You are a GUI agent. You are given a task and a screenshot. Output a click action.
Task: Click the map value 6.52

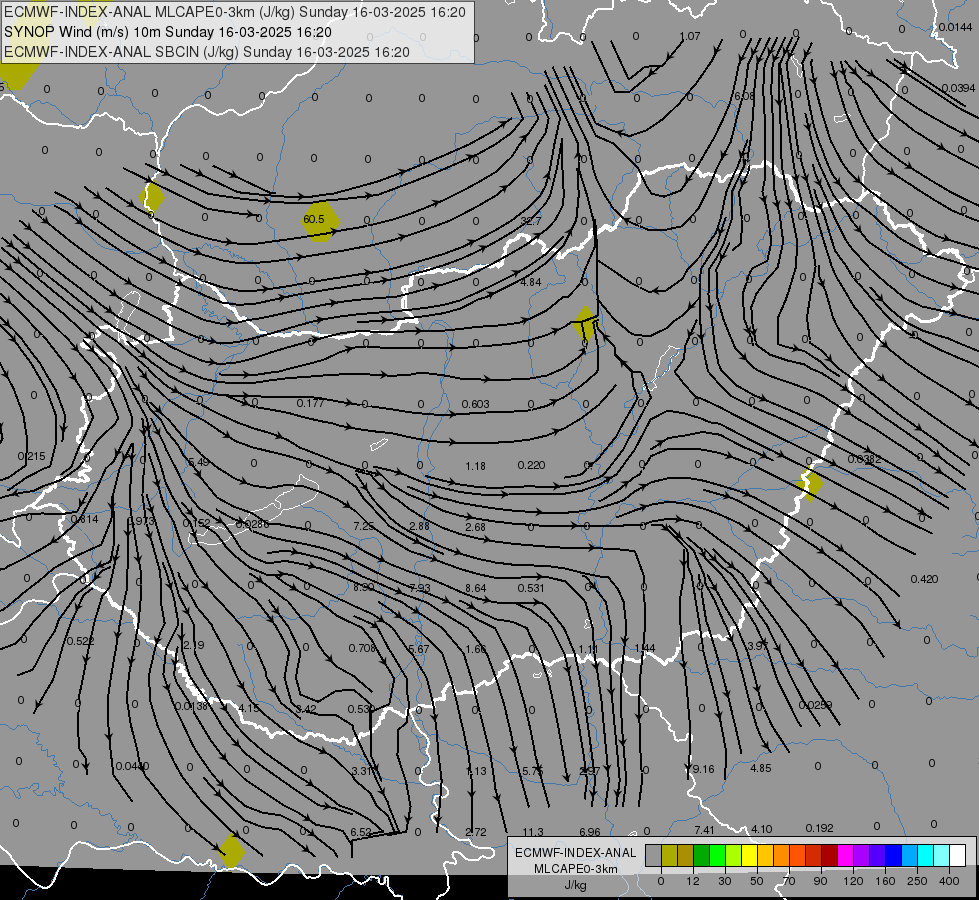(361, 832)
